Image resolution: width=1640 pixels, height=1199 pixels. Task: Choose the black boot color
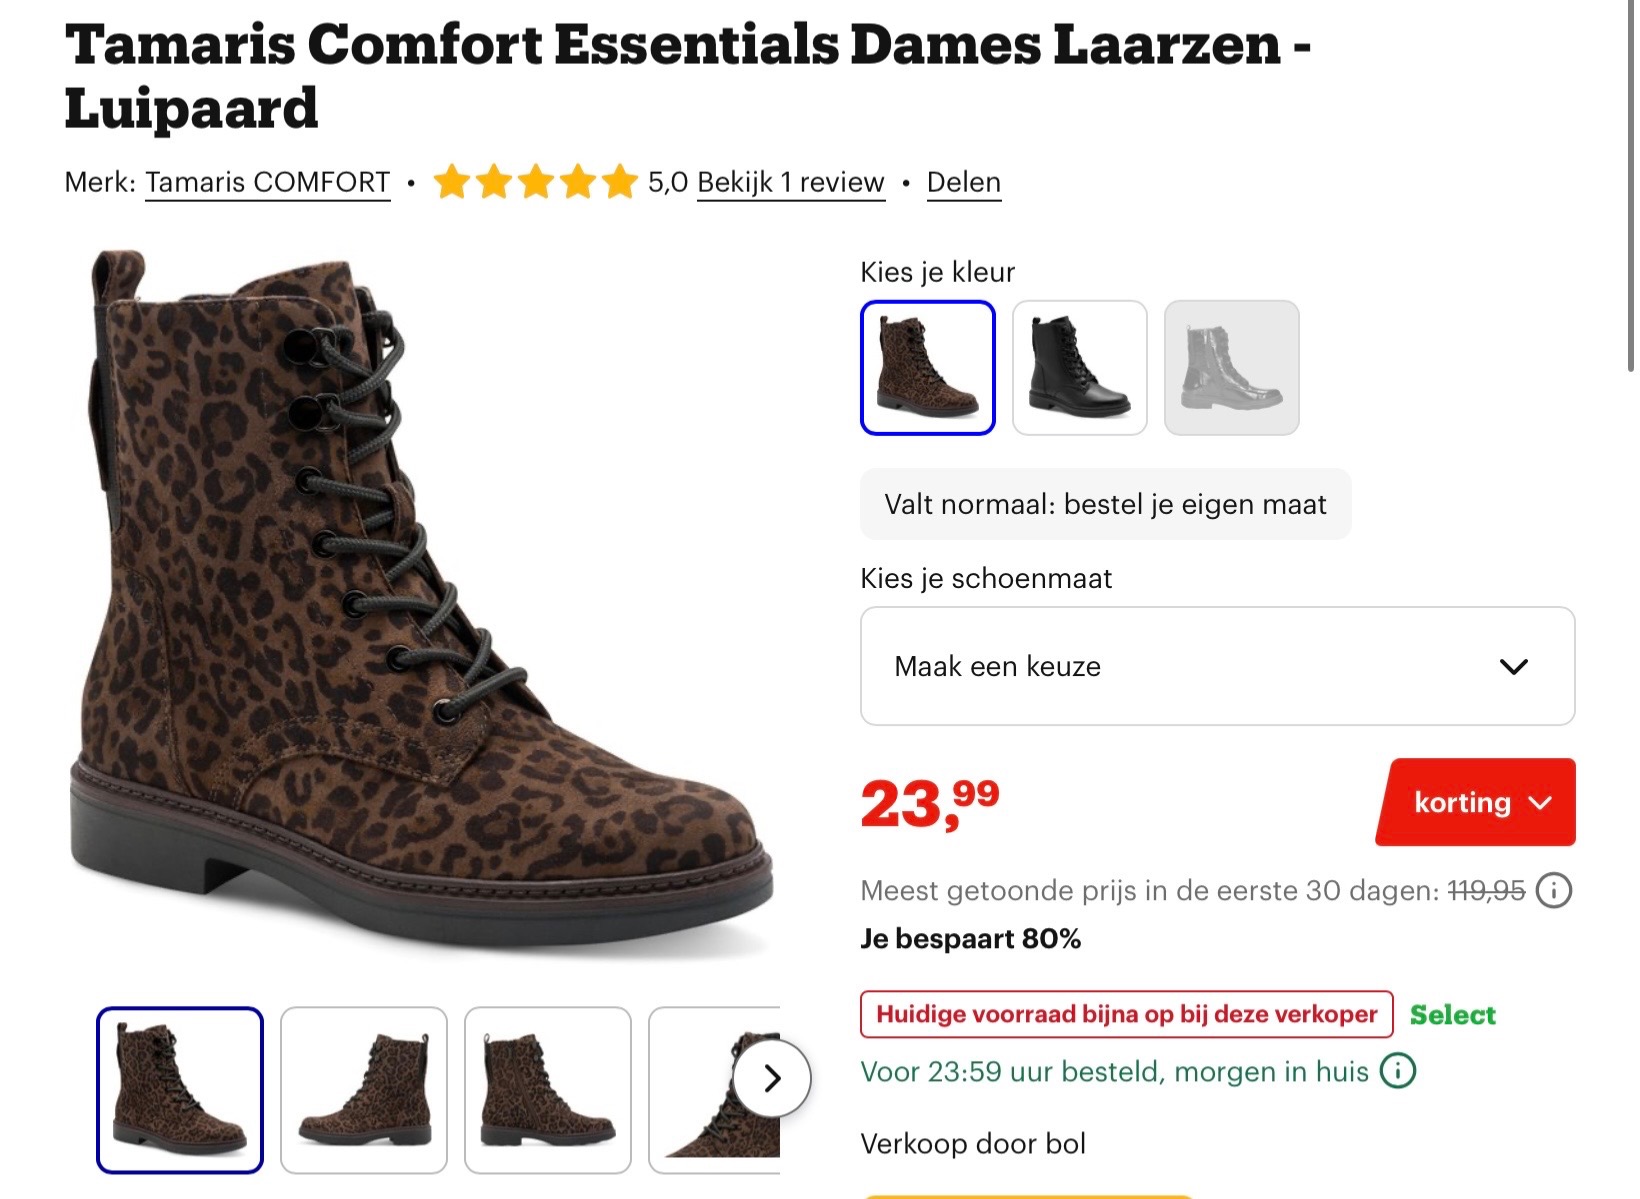click(x=1079, y=368)
